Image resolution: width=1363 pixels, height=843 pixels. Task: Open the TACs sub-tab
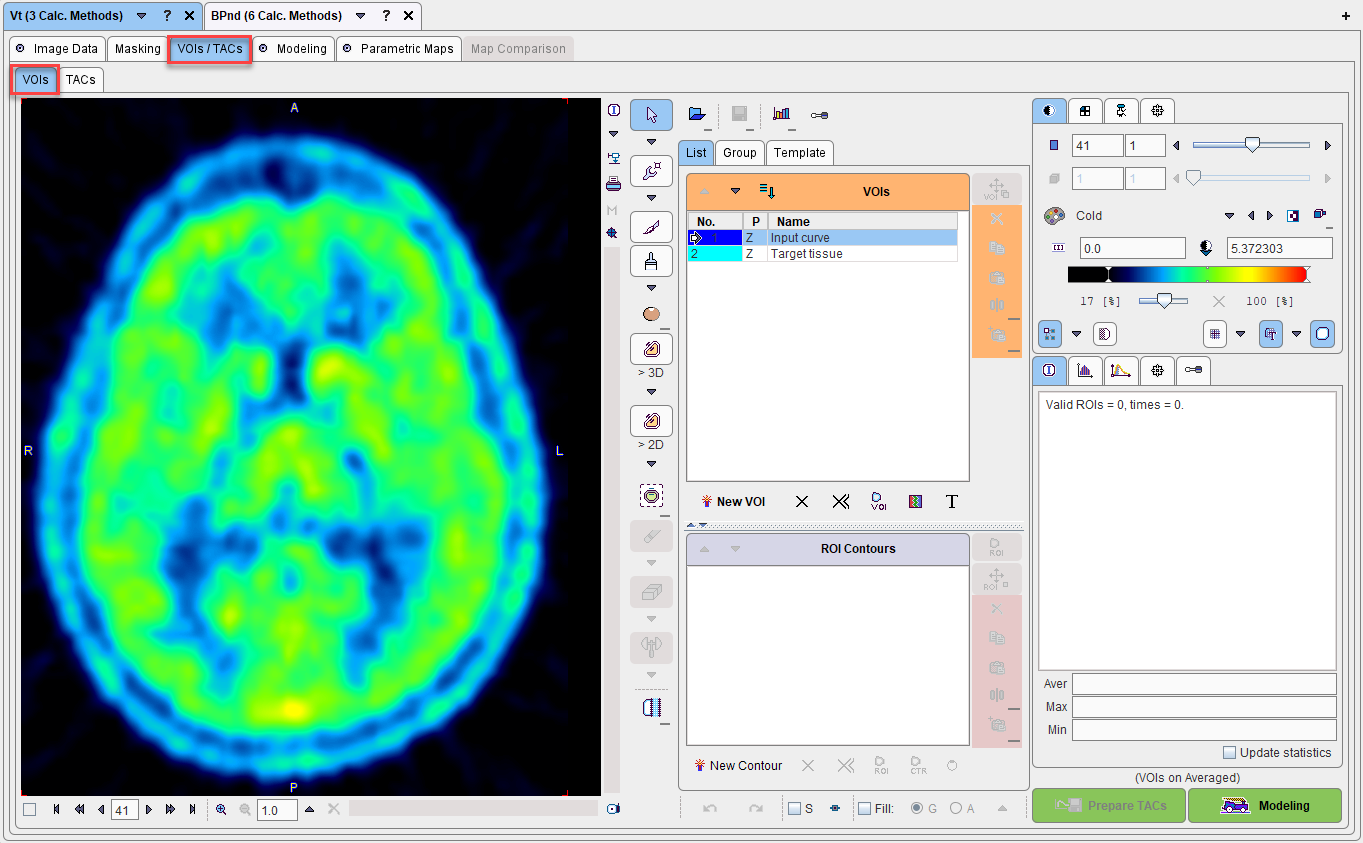coord(81,79)
